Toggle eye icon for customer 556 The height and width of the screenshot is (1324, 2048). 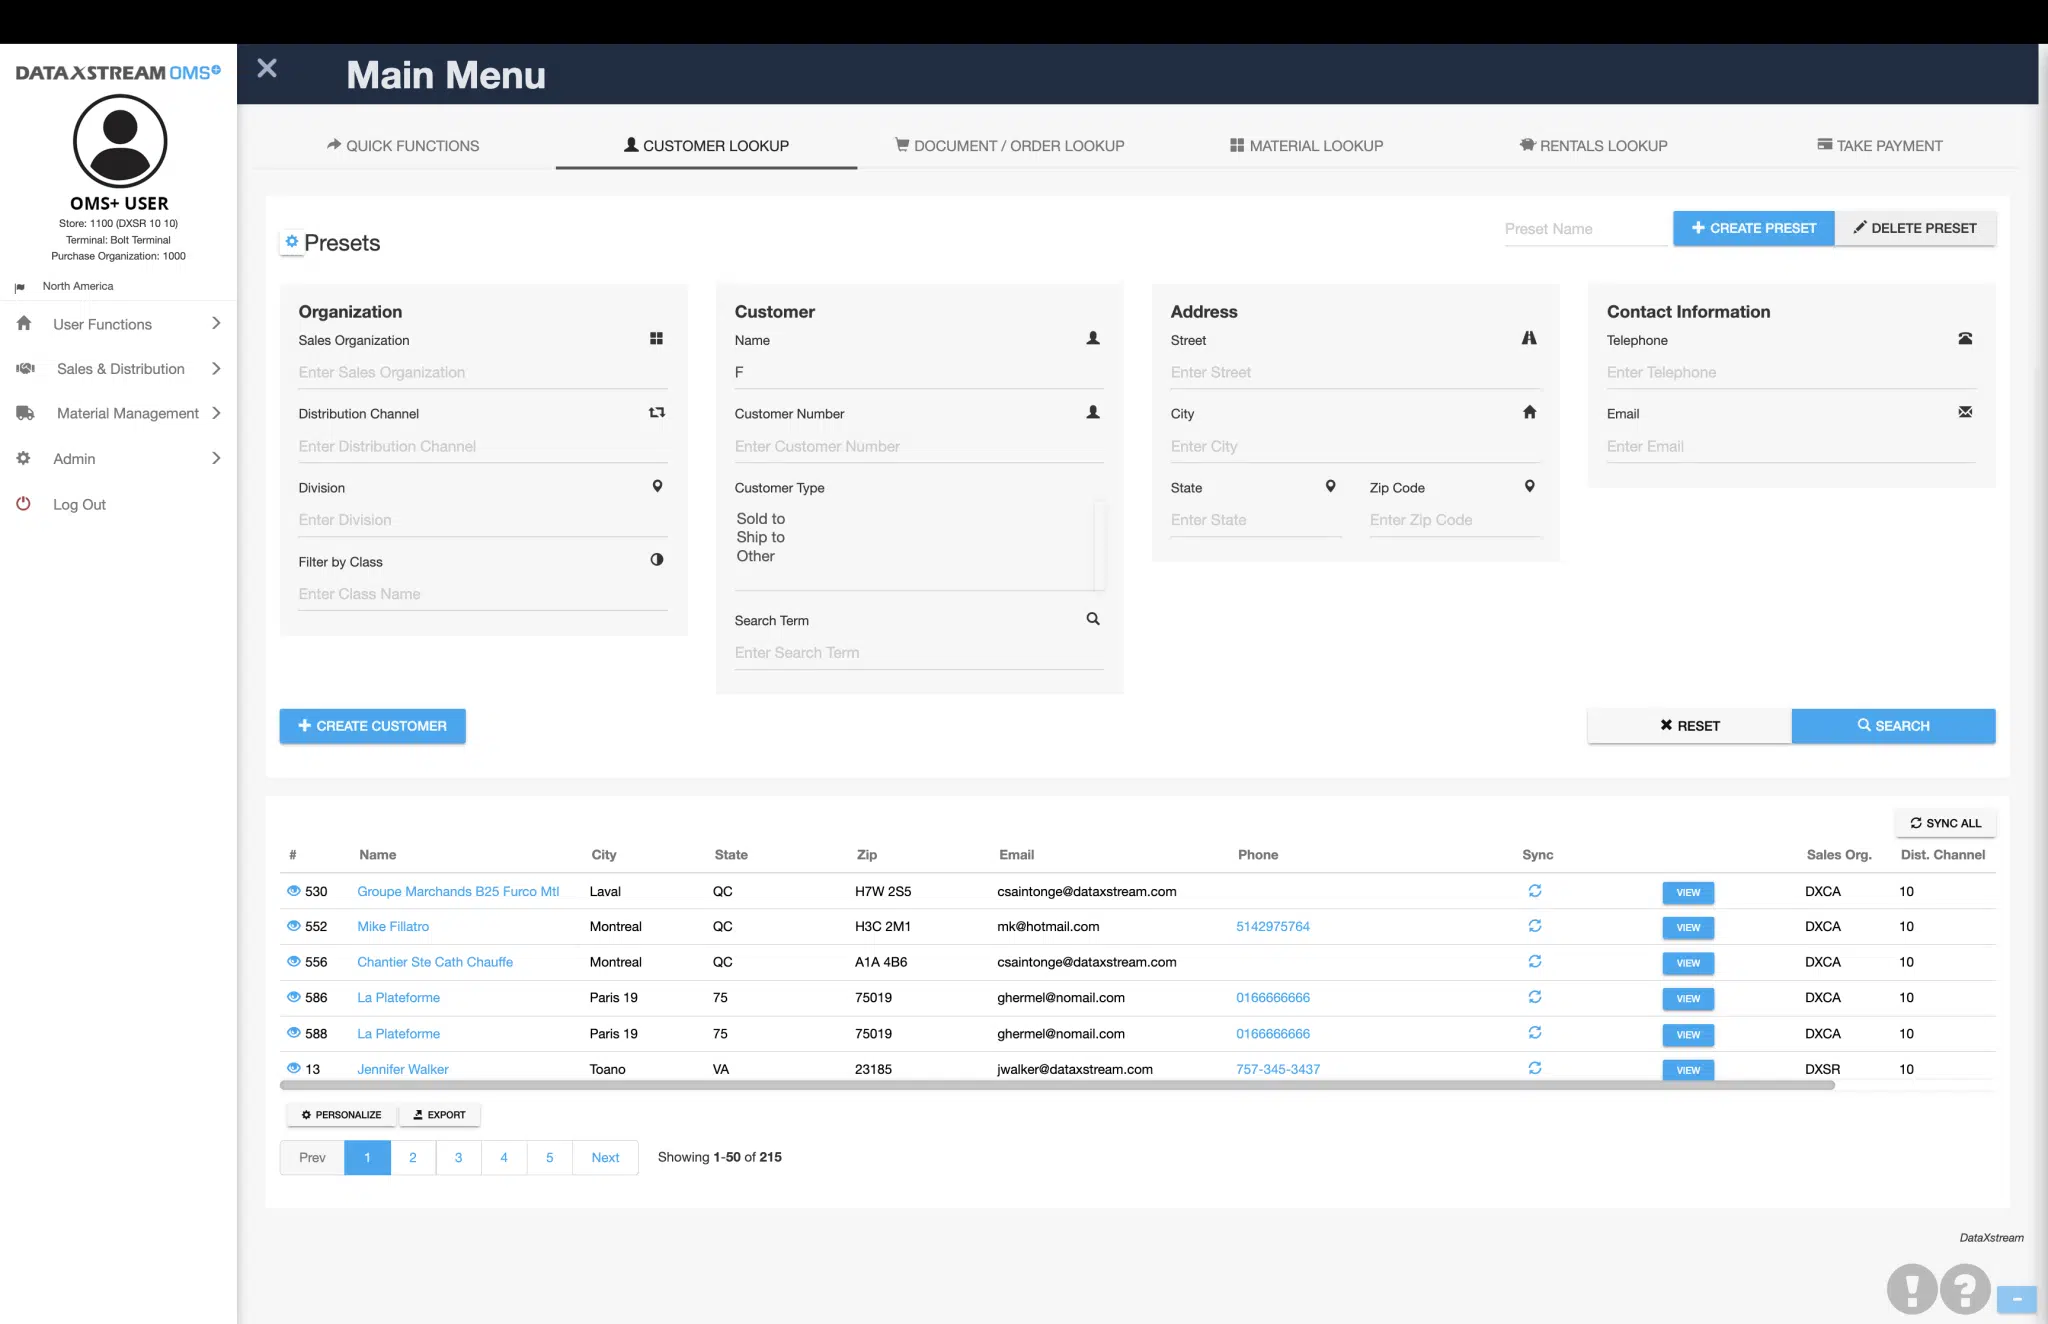[x=293, y=961]
